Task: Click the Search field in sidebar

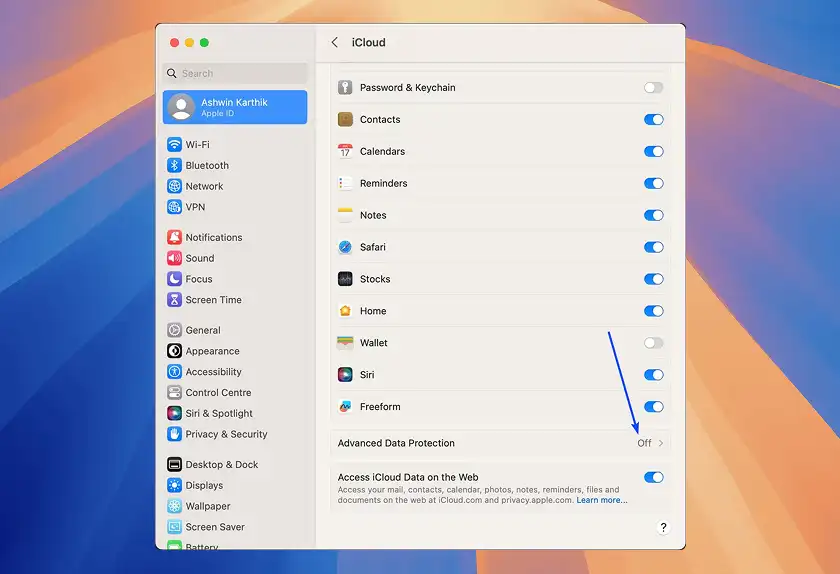Action: coord(235,73)
